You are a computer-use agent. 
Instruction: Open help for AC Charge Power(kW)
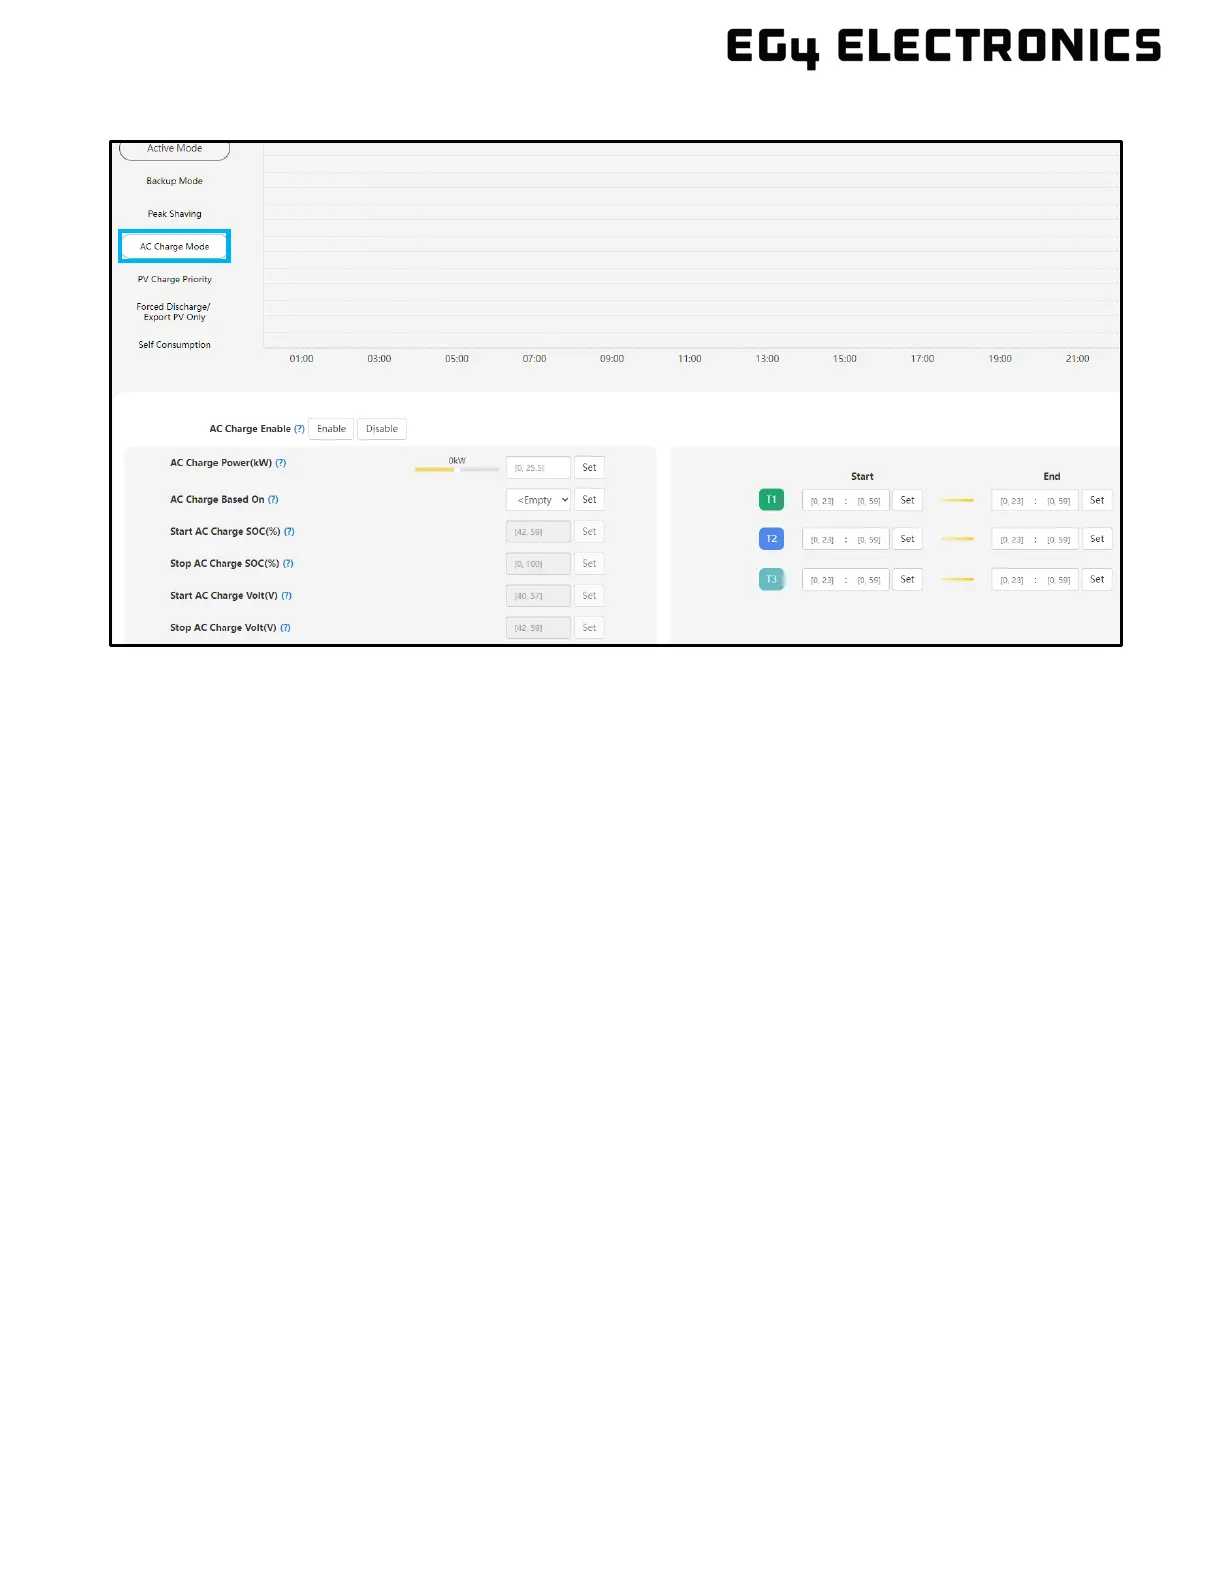point(281,463)
